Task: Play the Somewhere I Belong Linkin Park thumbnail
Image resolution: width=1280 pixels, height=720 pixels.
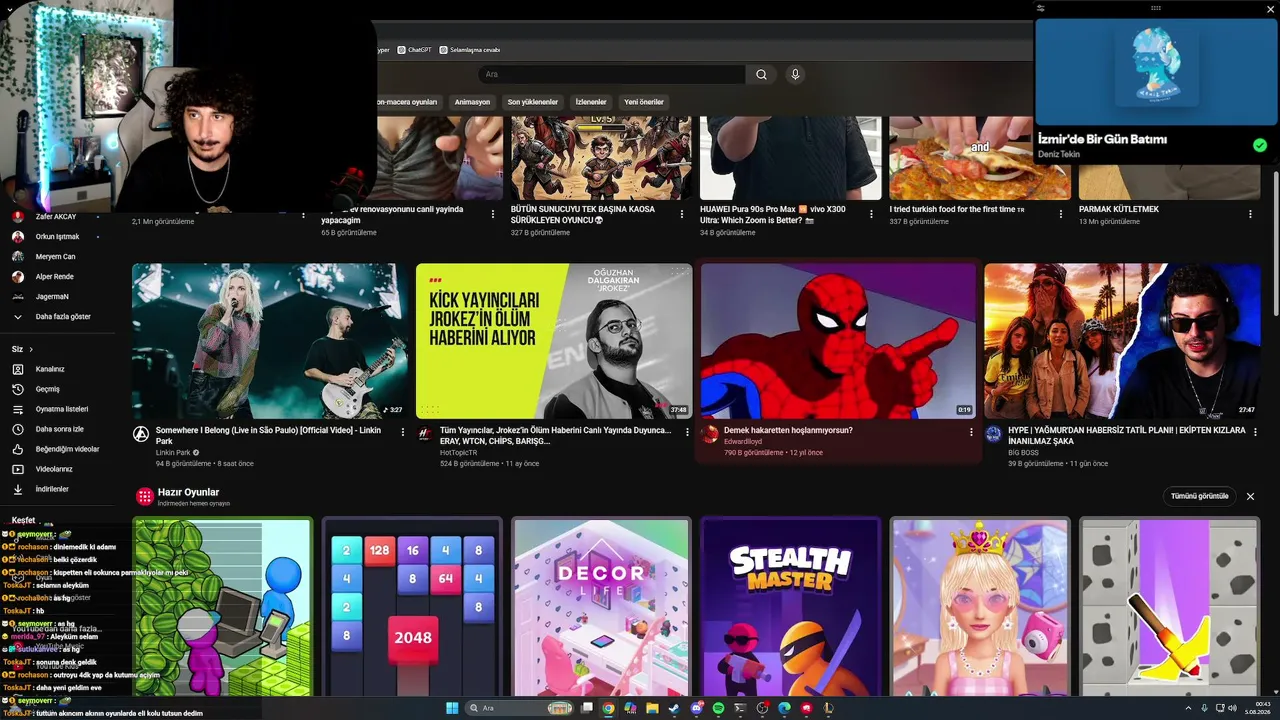Action: coord(270,341)
